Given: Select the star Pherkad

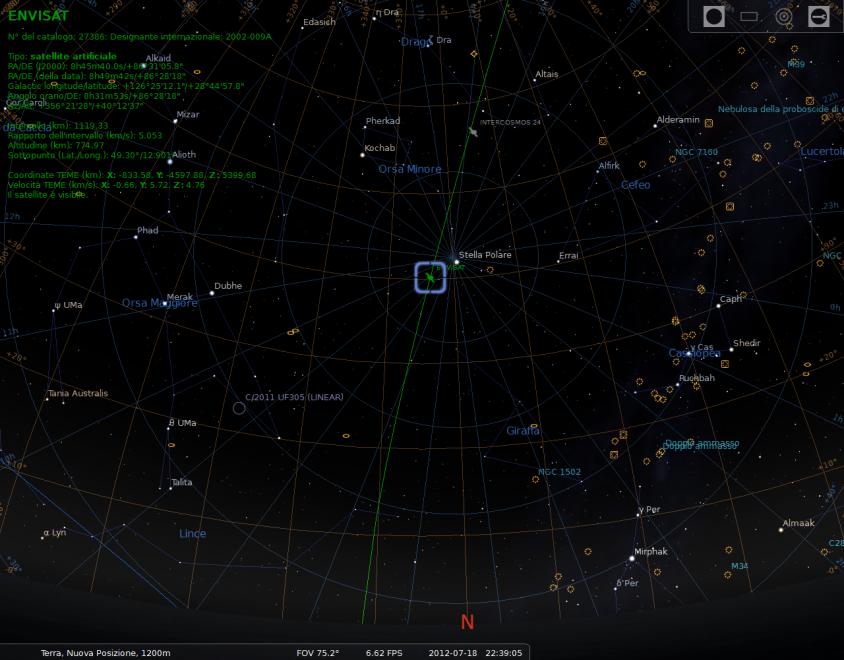Looking at the screenshot, I should 364,128.
